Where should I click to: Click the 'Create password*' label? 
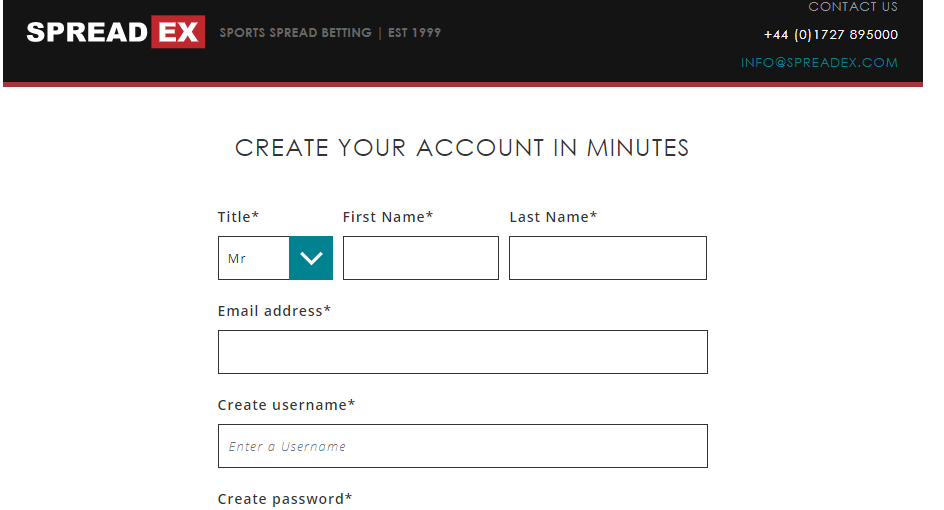coord(284,499)
